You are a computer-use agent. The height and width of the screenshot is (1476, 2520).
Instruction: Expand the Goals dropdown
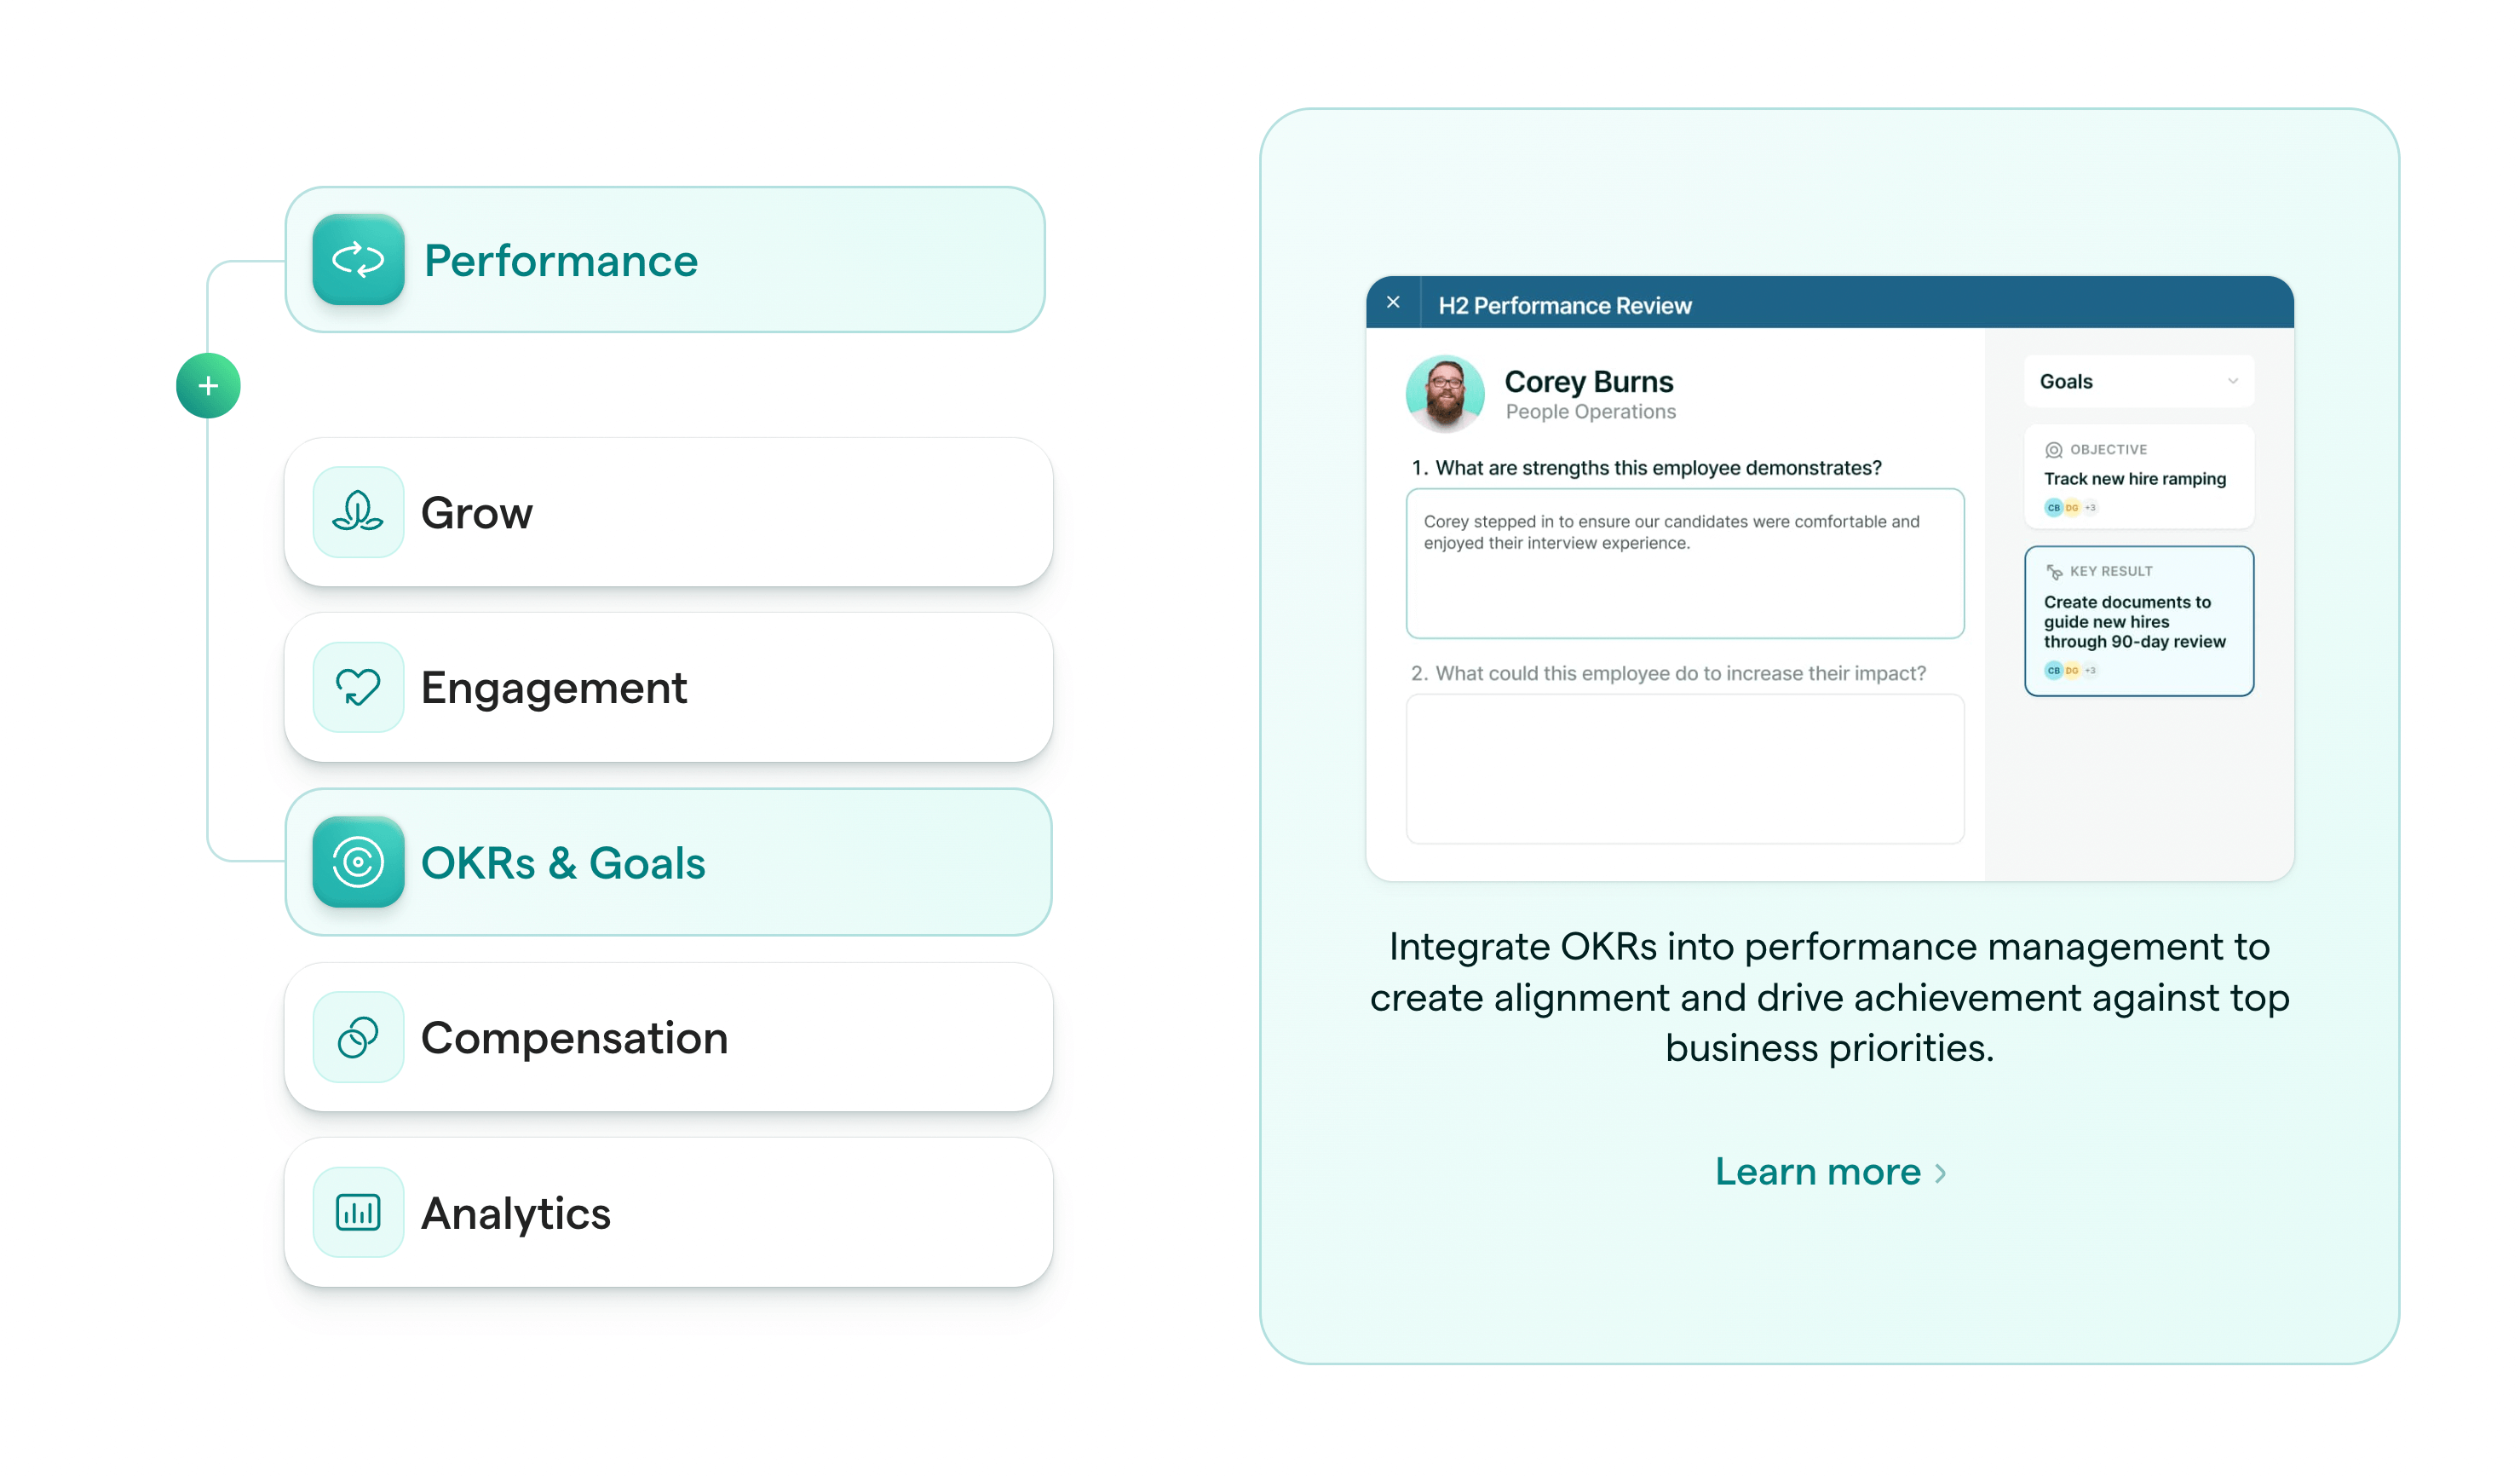[x=2138, y=382]
